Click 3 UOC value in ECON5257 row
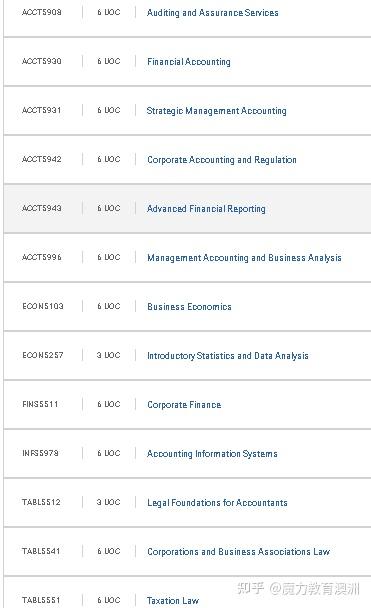This screenshot has width=371, height=608. click(x=109, y=355)
